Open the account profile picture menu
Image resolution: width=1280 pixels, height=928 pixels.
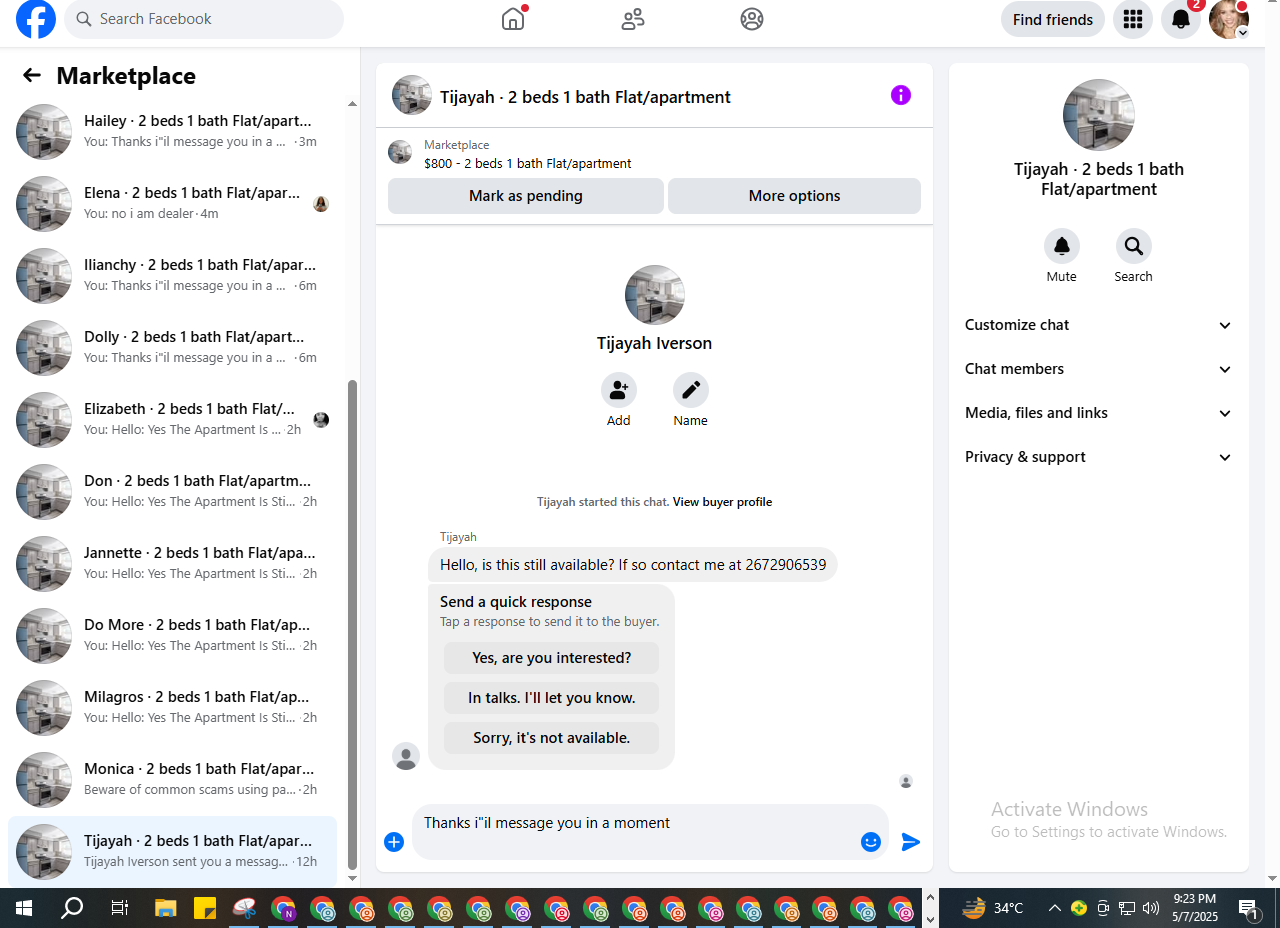tap(1229, 19)
